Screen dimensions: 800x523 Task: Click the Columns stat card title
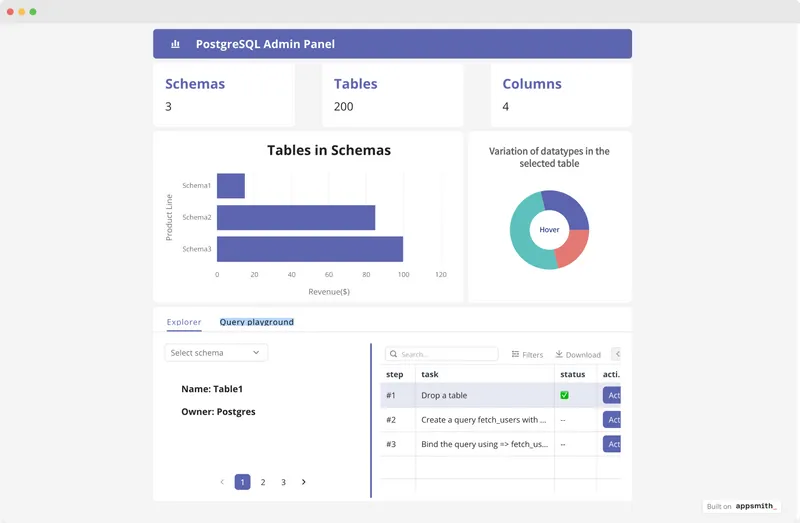pyautogui.click(x=532, y=84)
